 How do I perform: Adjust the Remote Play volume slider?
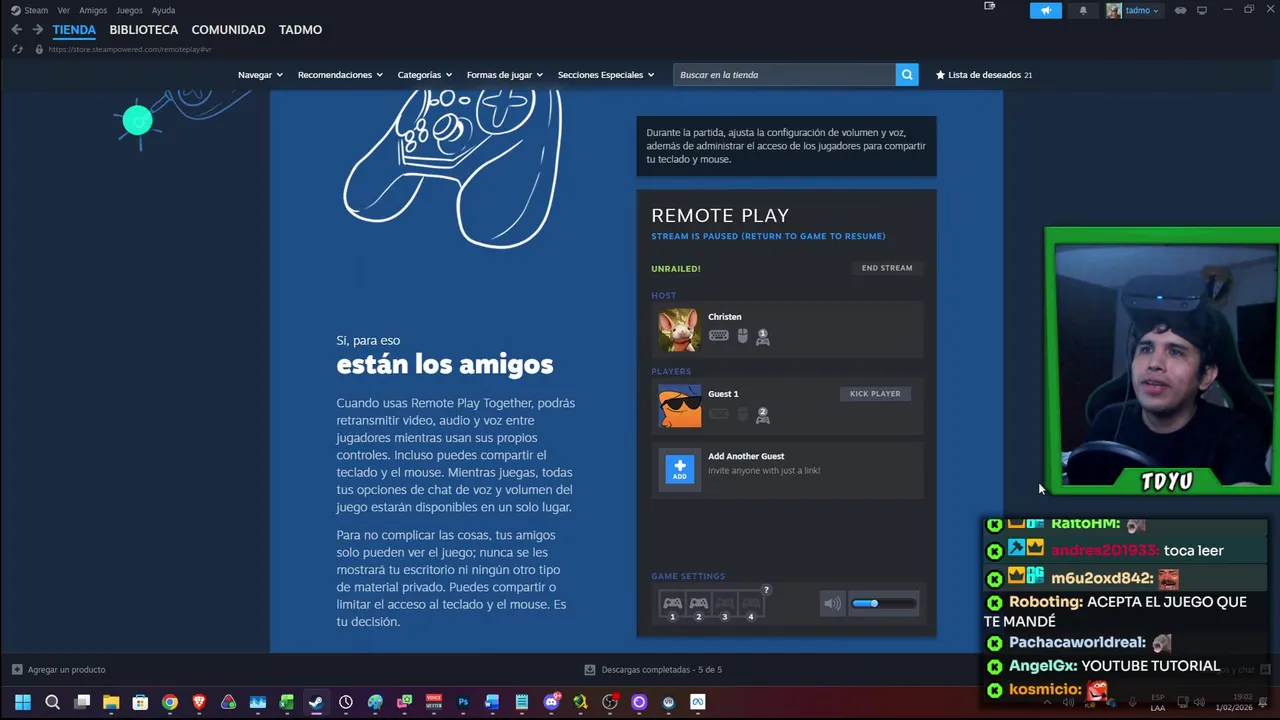click(x=884, y=603)
